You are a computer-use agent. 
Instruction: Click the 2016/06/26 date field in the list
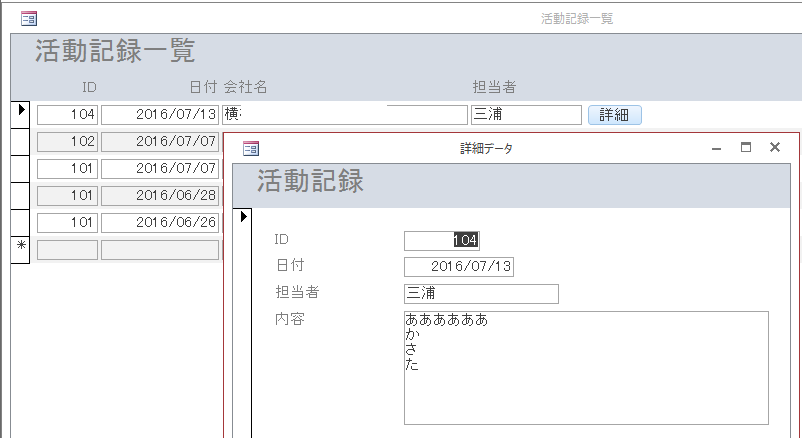(160, 222)
